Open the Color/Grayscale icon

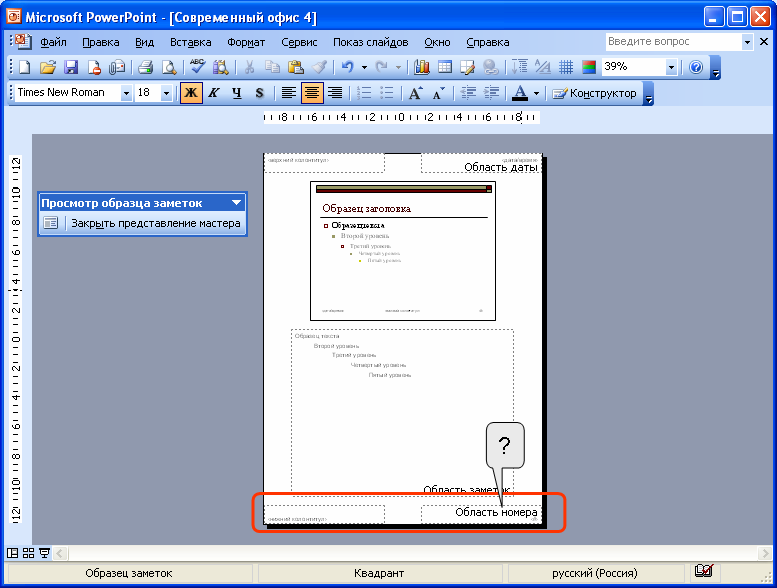click(589, 67)
